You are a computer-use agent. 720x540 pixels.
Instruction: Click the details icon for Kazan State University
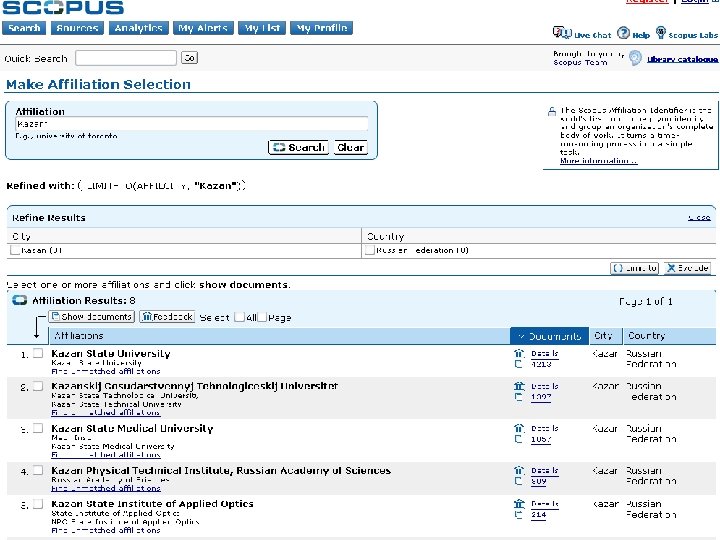click(519, 353)
